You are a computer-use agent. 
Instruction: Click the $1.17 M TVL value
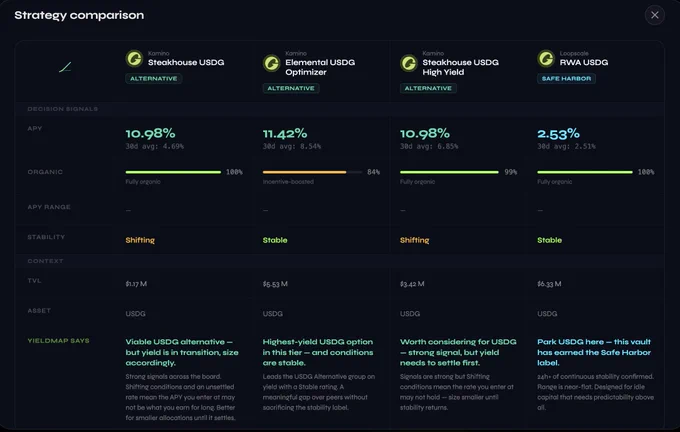click(x=136, y=284)
